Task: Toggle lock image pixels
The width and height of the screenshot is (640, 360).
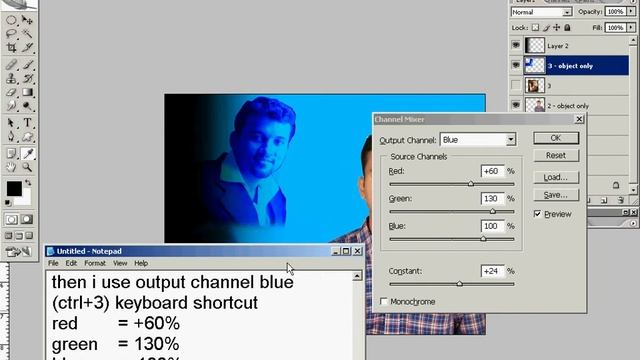Action: pos(546,28)
